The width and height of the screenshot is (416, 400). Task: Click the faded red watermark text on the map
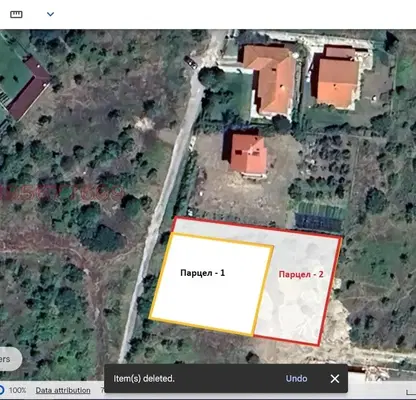[x=62, y=193]
